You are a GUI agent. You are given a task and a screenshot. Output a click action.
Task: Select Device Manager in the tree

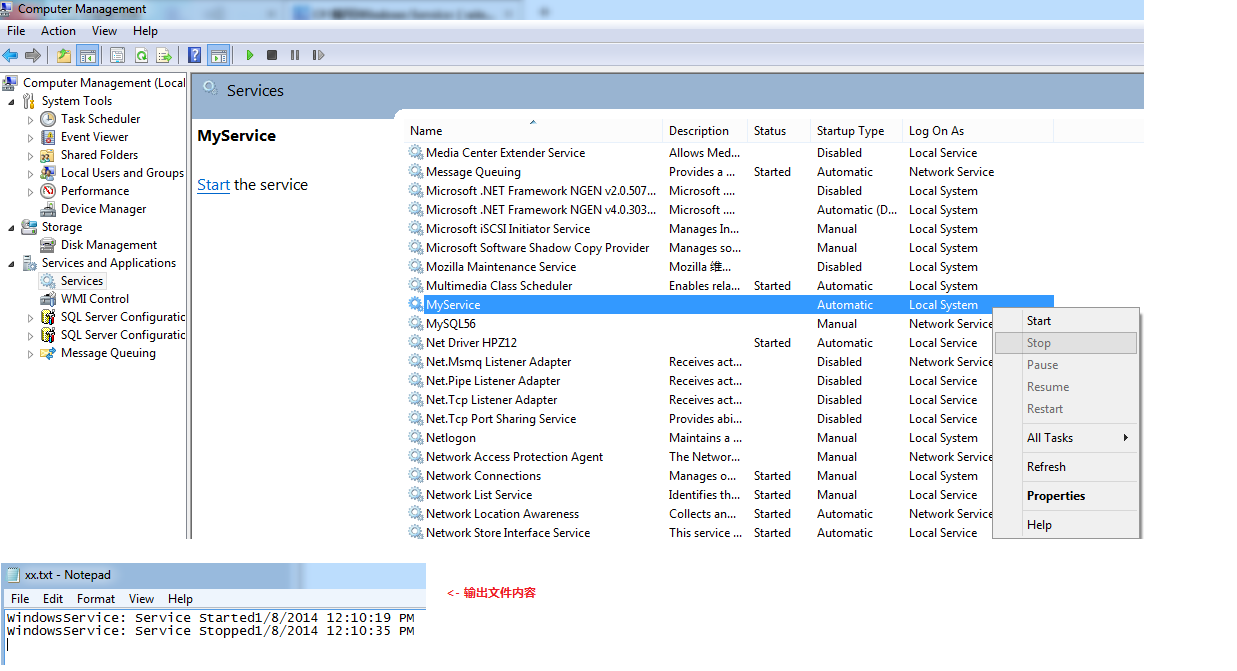[103, 209]
